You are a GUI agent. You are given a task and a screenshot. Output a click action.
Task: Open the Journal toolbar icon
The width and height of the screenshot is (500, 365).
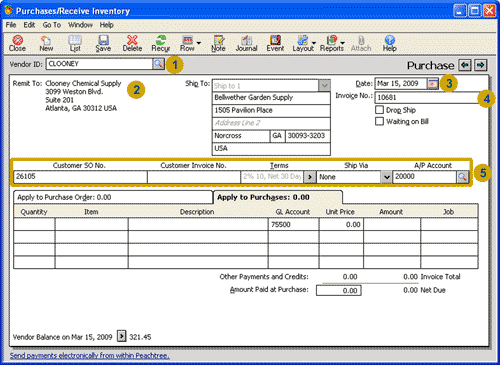point(246,44)
